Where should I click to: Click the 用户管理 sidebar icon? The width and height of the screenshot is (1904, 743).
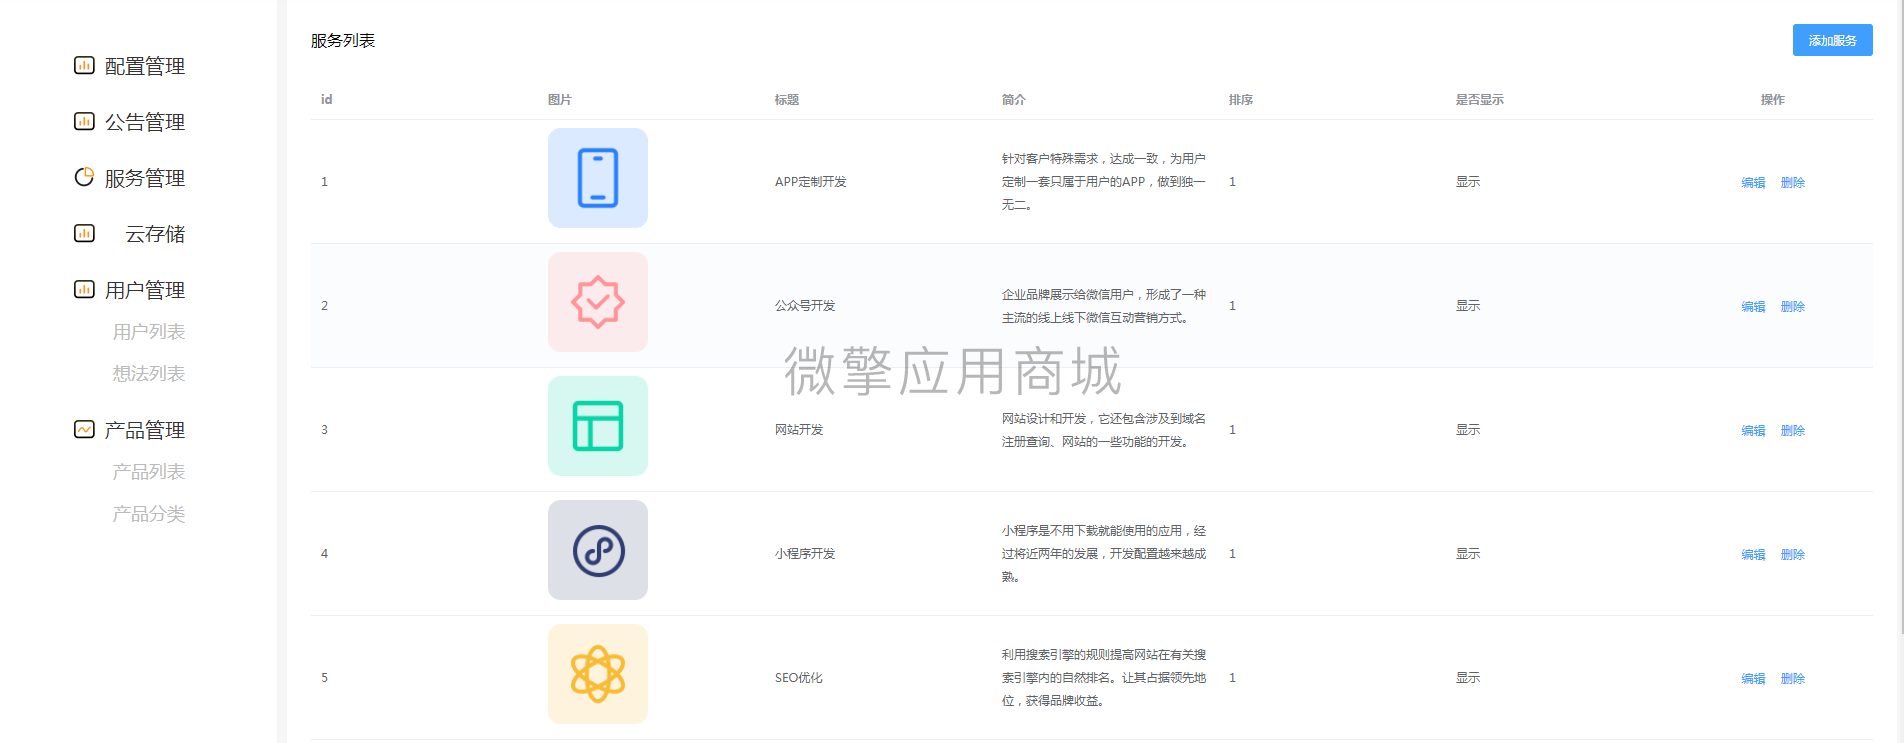point(84,290)
